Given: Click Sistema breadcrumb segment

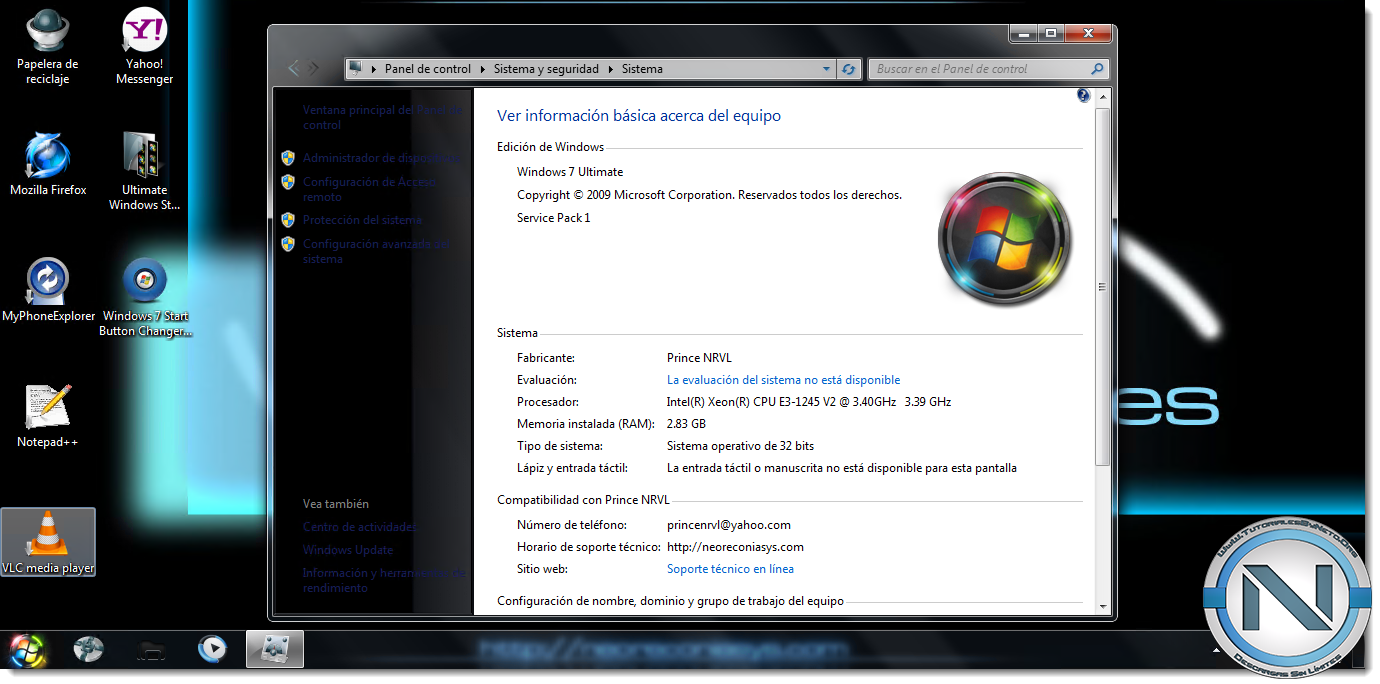Looking at the screenshot, I should tap(642, 69).
